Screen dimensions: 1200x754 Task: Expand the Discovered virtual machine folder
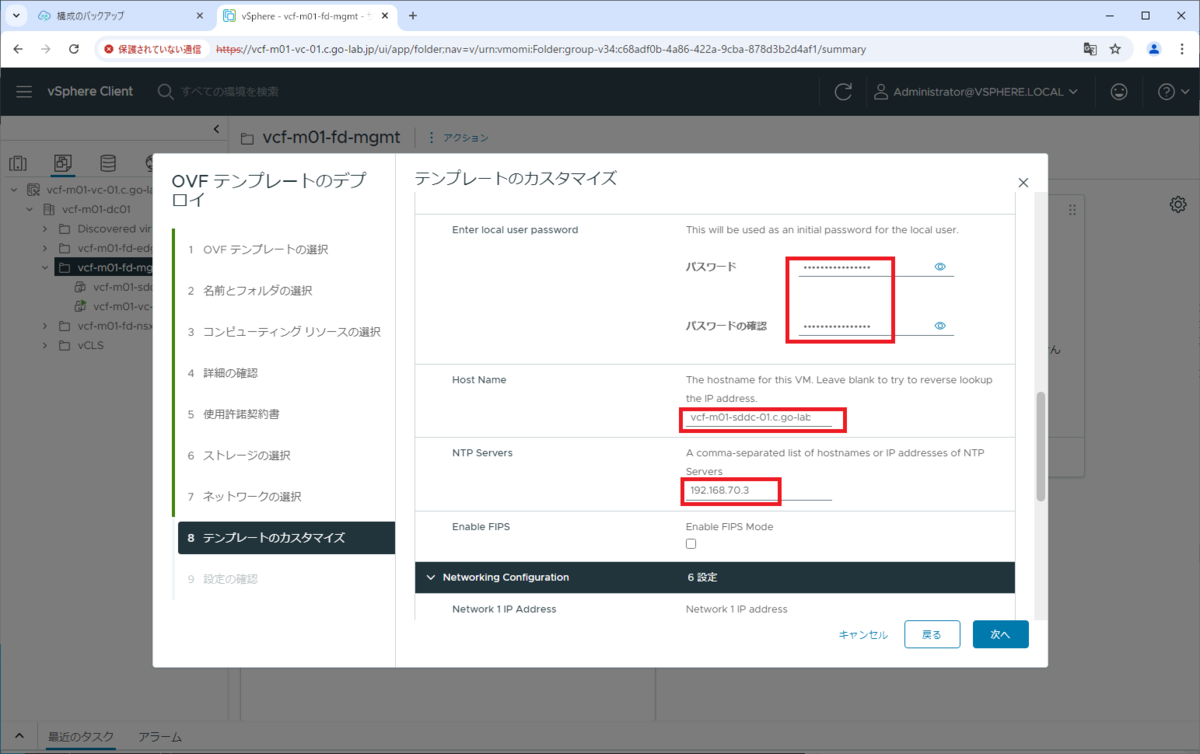click(x=45, y=229)
